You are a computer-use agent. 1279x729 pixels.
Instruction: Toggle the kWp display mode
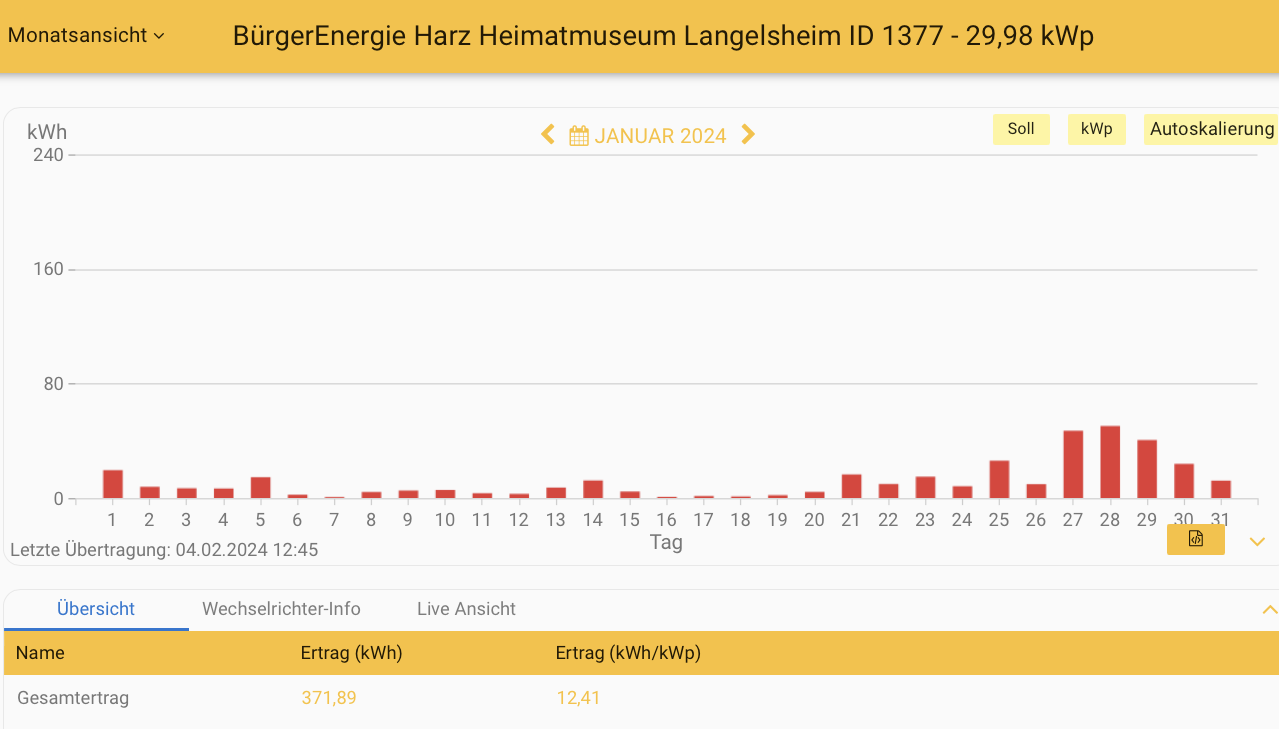pos(1096,129)
